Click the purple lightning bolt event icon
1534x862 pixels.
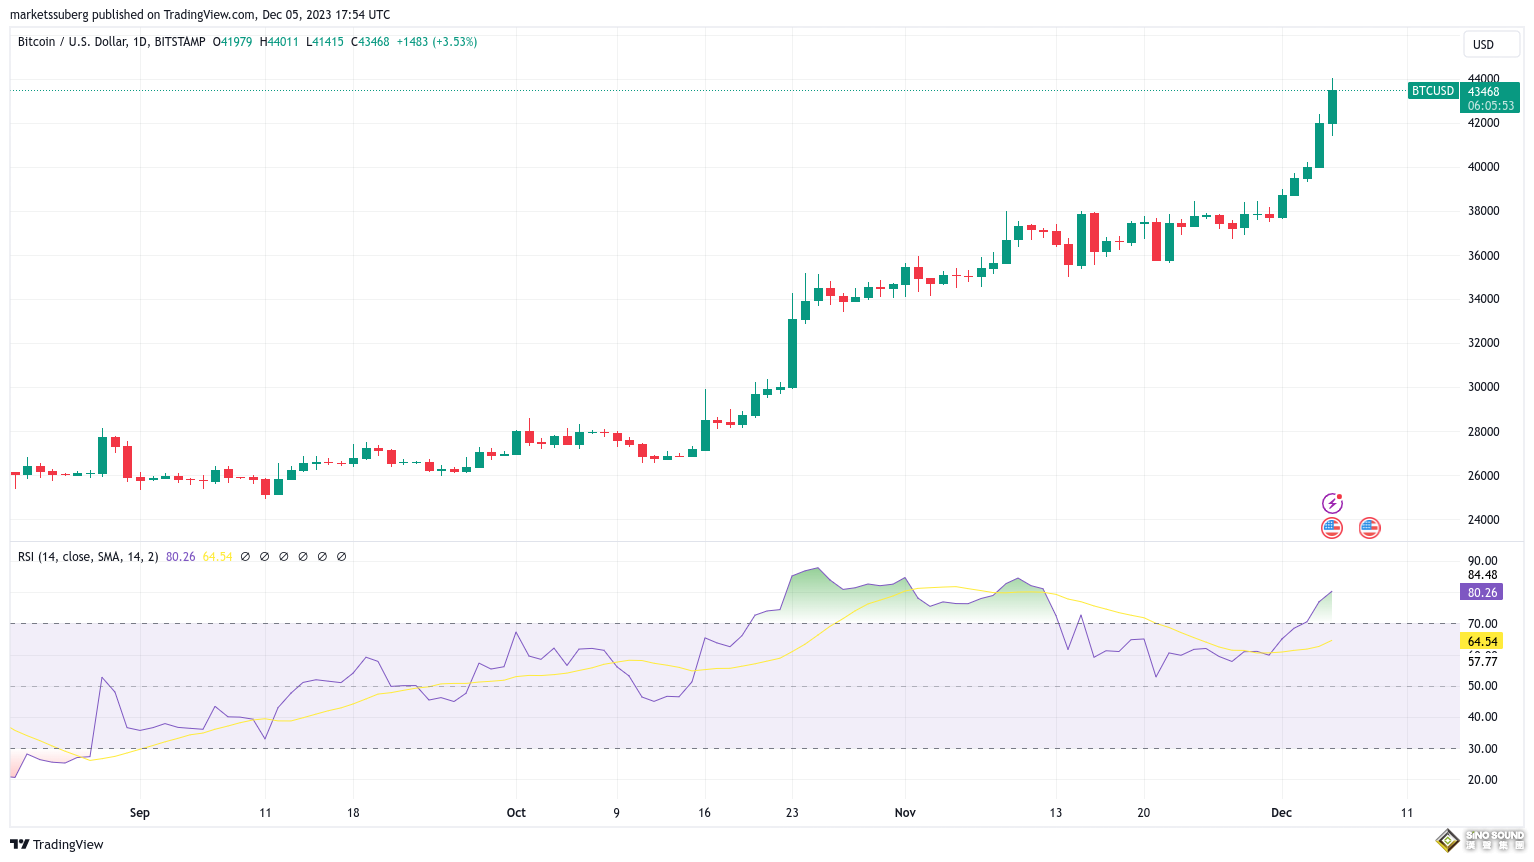[x=1332, y=503]
